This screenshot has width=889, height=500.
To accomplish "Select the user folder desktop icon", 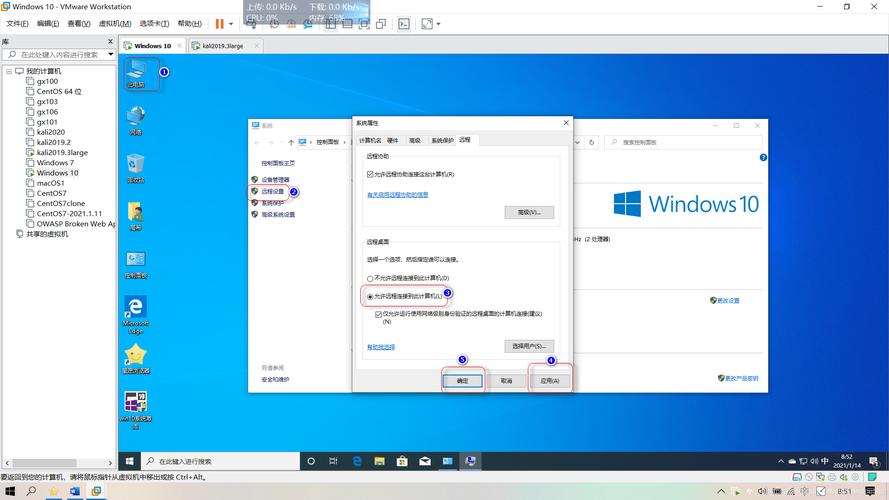I will [x=136, y=216].
